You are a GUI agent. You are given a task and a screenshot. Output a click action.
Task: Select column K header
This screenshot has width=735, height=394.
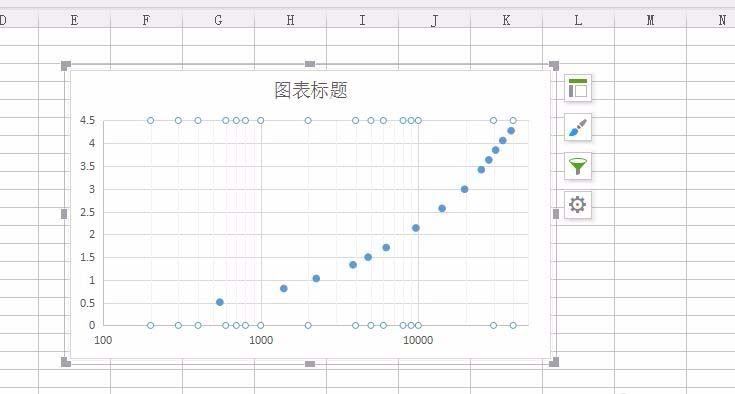pos(506,20)
